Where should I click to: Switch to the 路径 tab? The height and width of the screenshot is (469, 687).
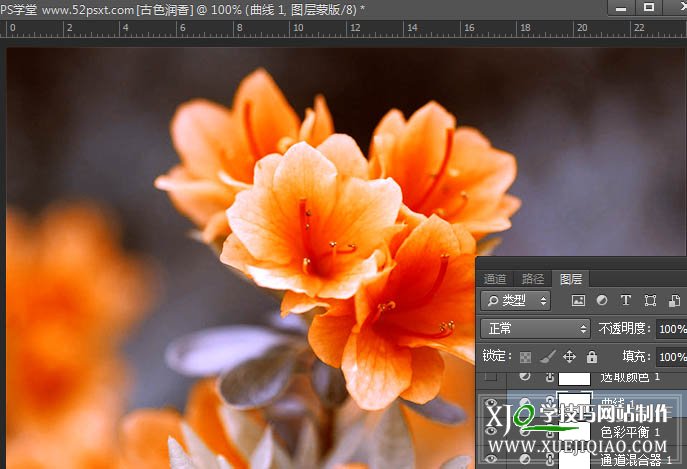click(x=533, y=279)
